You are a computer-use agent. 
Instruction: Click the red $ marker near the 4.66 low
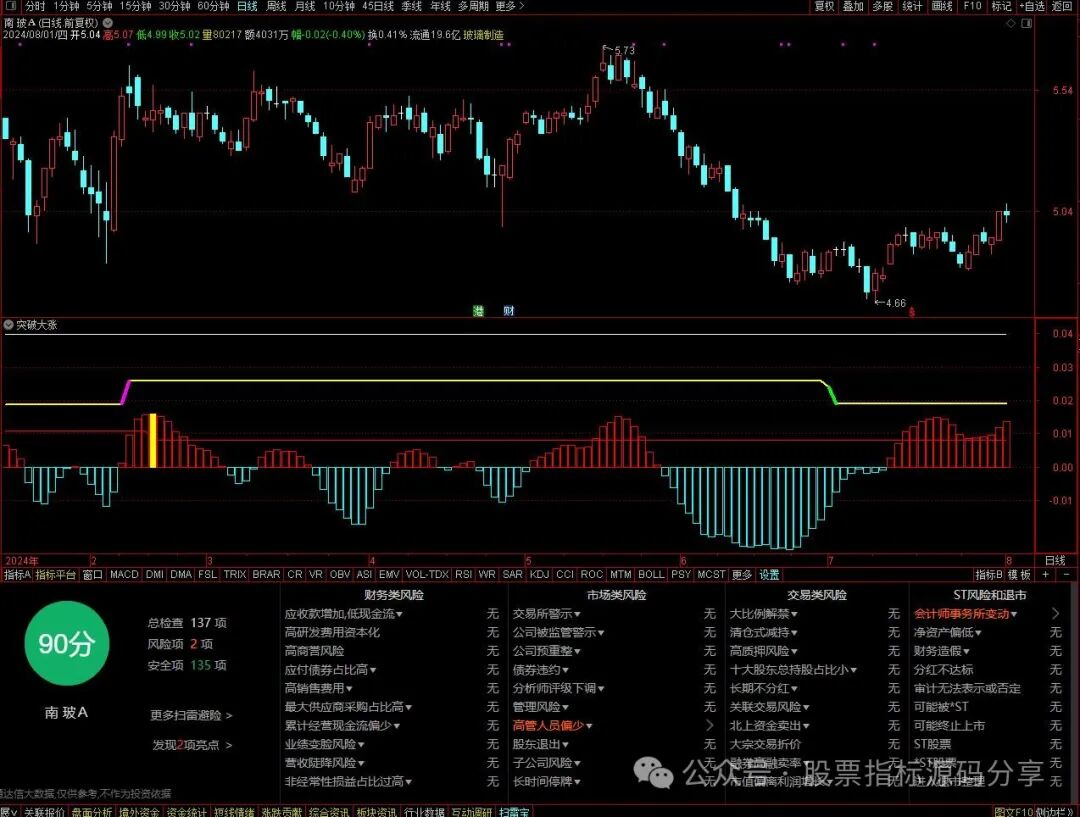click(x=912, y=312)
